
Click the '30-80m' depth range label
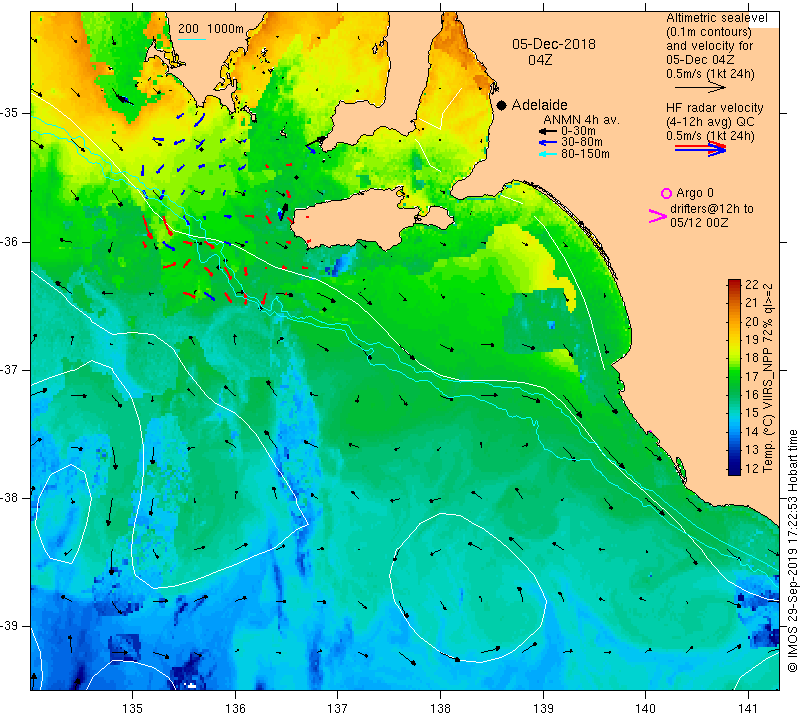point(582,142)
